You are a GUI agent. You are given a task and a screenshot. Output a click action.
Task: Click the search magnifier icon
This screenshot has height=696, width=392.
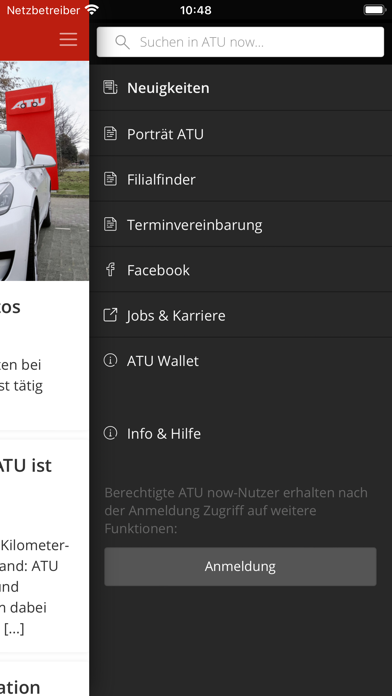(x=122, y=42)
